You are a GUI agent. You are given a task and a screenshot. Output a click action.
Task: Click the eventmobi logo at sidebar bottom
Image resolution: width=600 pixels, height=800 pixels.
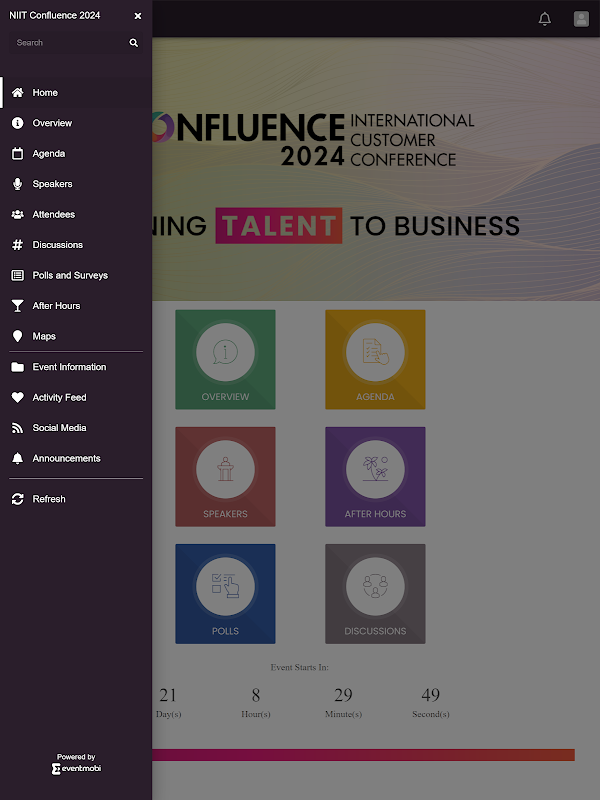pos(76,768)
